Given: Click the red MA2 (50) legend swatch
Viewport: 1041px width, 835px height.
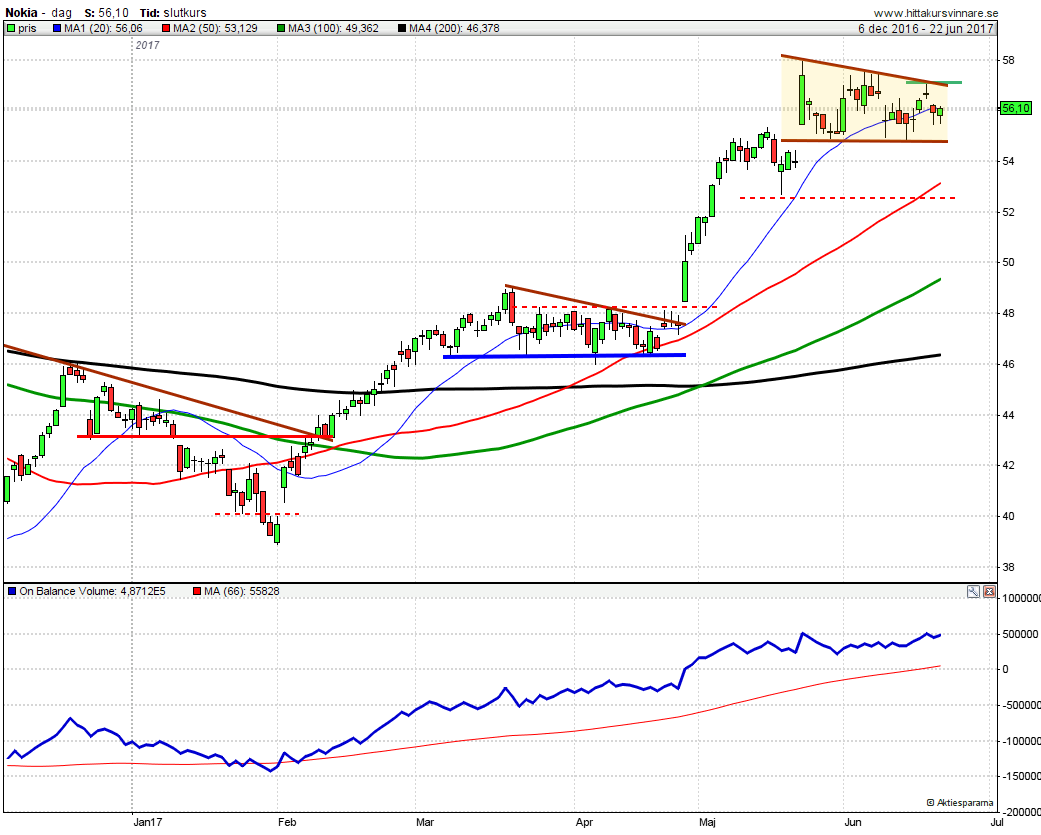Looking at the screenshot, I should point(166,29).
